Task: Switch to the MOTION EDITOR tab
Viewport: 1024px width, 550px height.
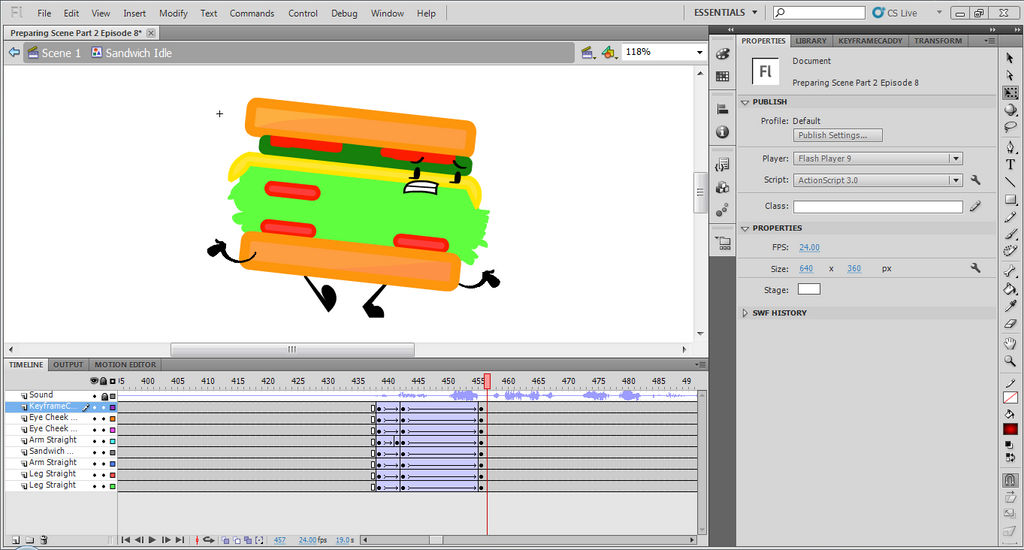Action: (125, 364)
